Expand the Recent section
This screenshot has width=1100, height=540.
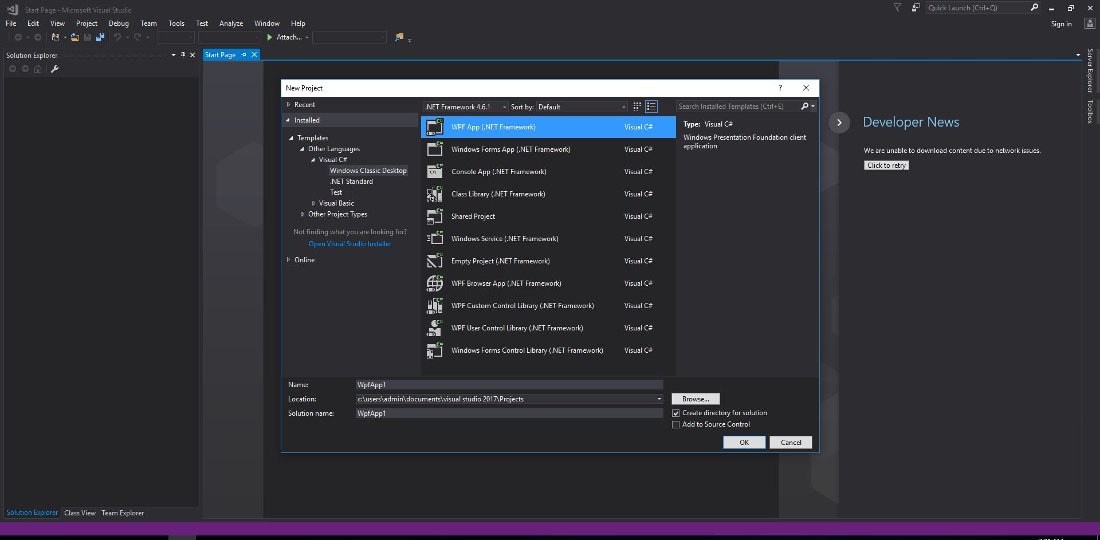(288, 104)
